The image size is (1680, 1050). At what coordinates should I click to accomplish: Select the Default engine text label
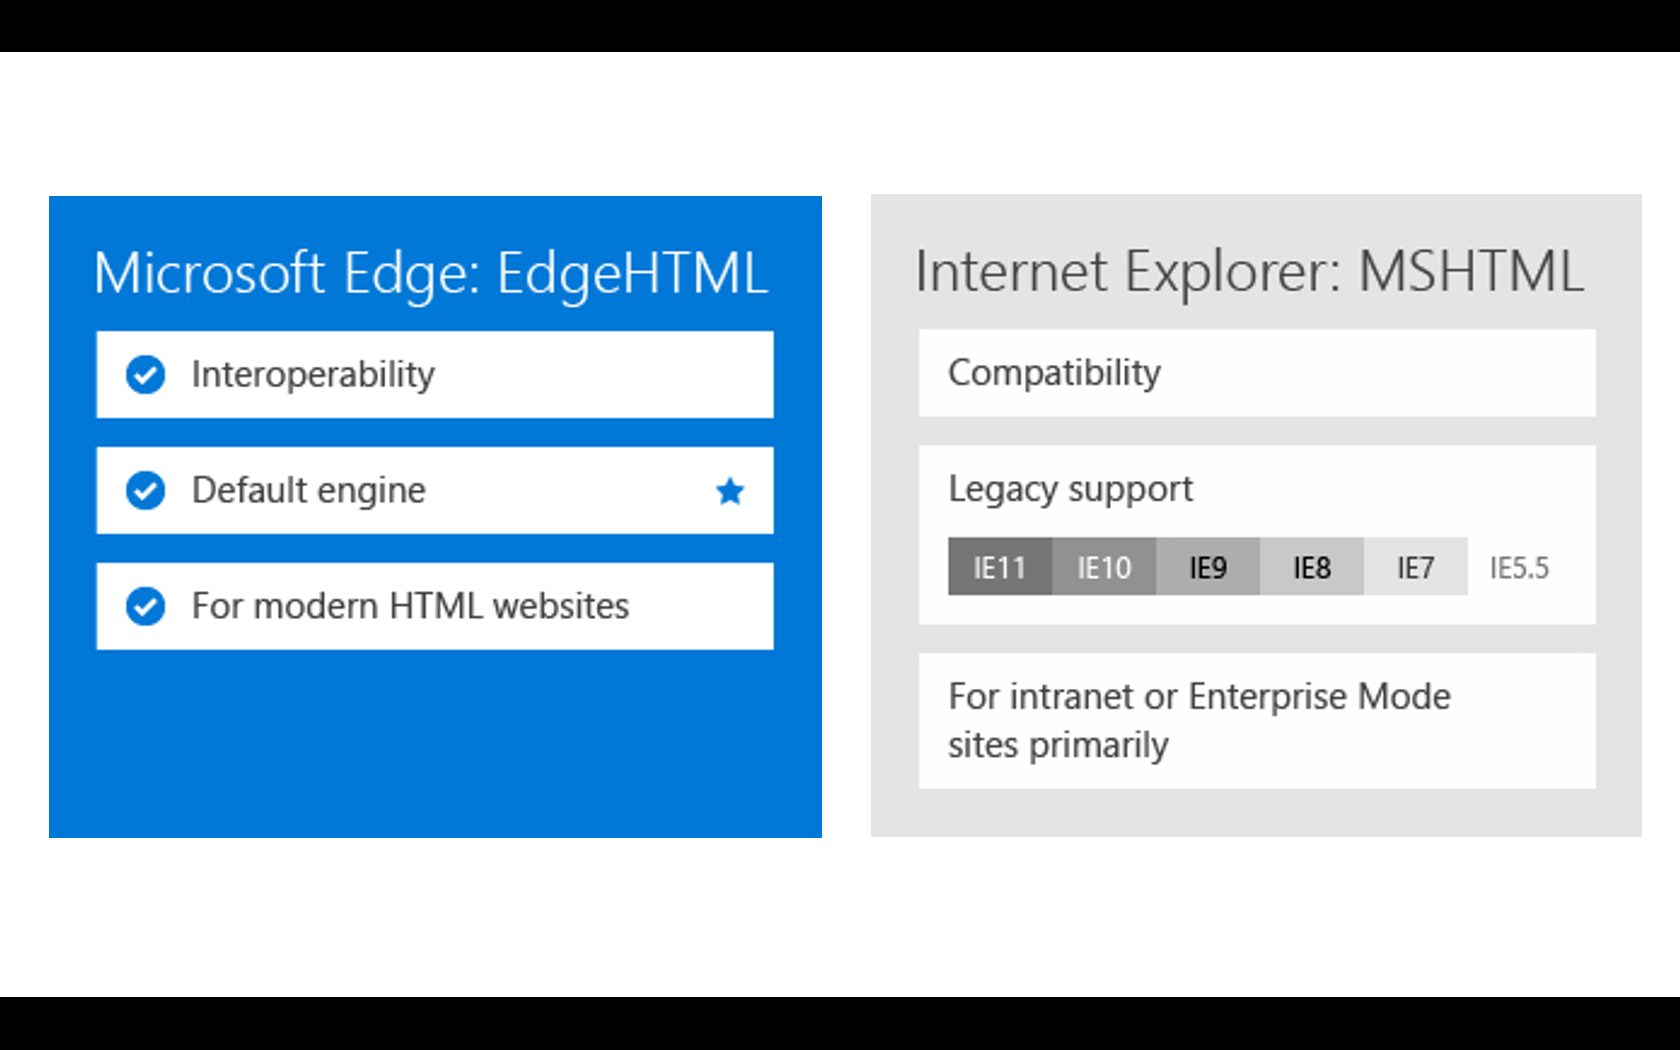coord(308,491)
